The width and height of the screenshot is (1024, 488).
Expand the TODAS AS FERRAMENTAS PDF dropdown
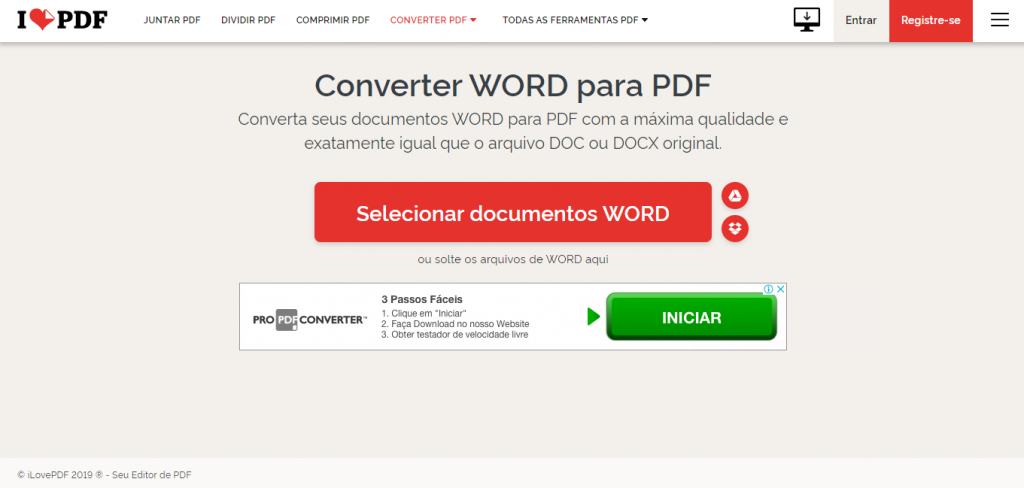point(575,20)
